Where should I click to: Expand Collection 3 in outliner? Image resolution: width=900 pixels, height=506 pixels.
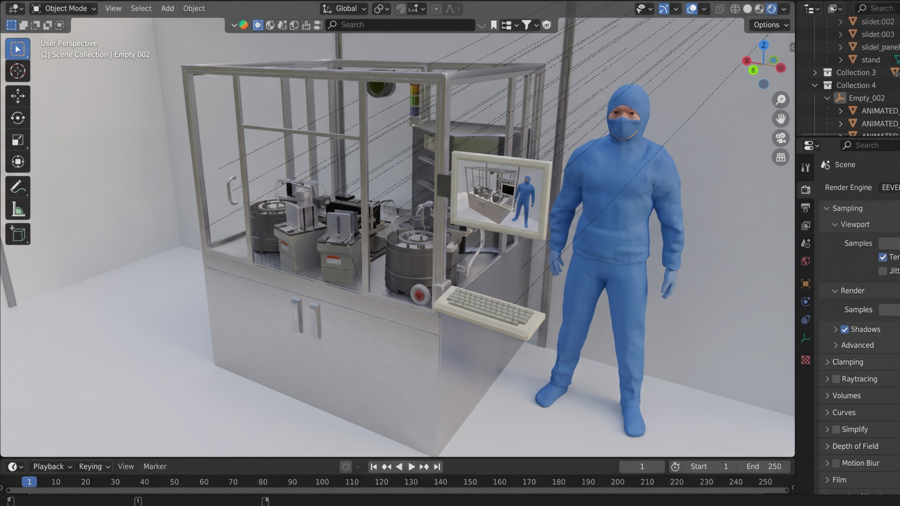[814, 72]
